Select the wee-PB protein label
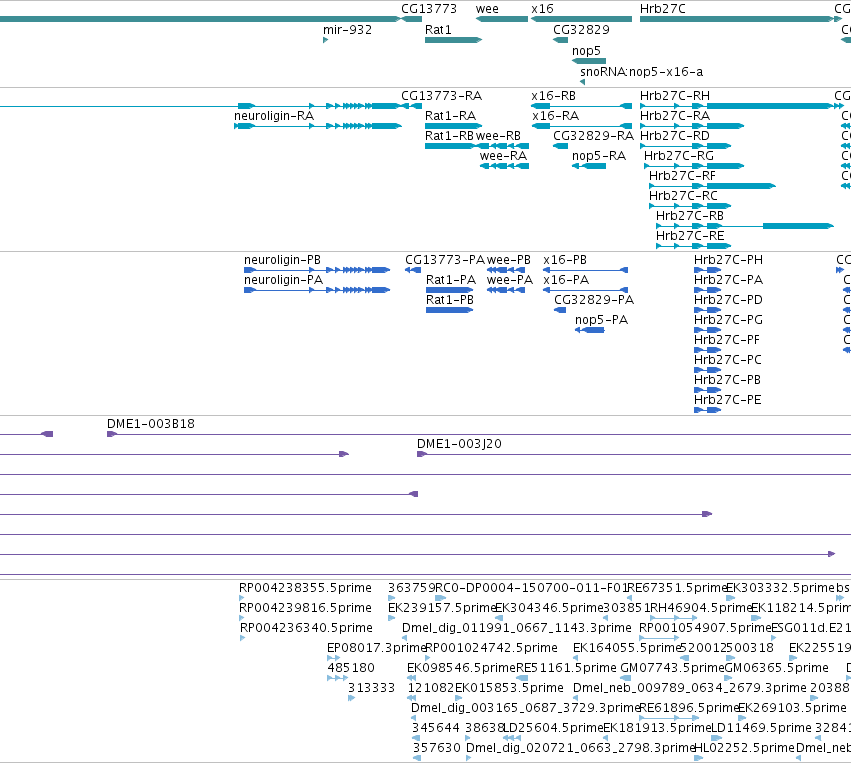 (509, 260)
